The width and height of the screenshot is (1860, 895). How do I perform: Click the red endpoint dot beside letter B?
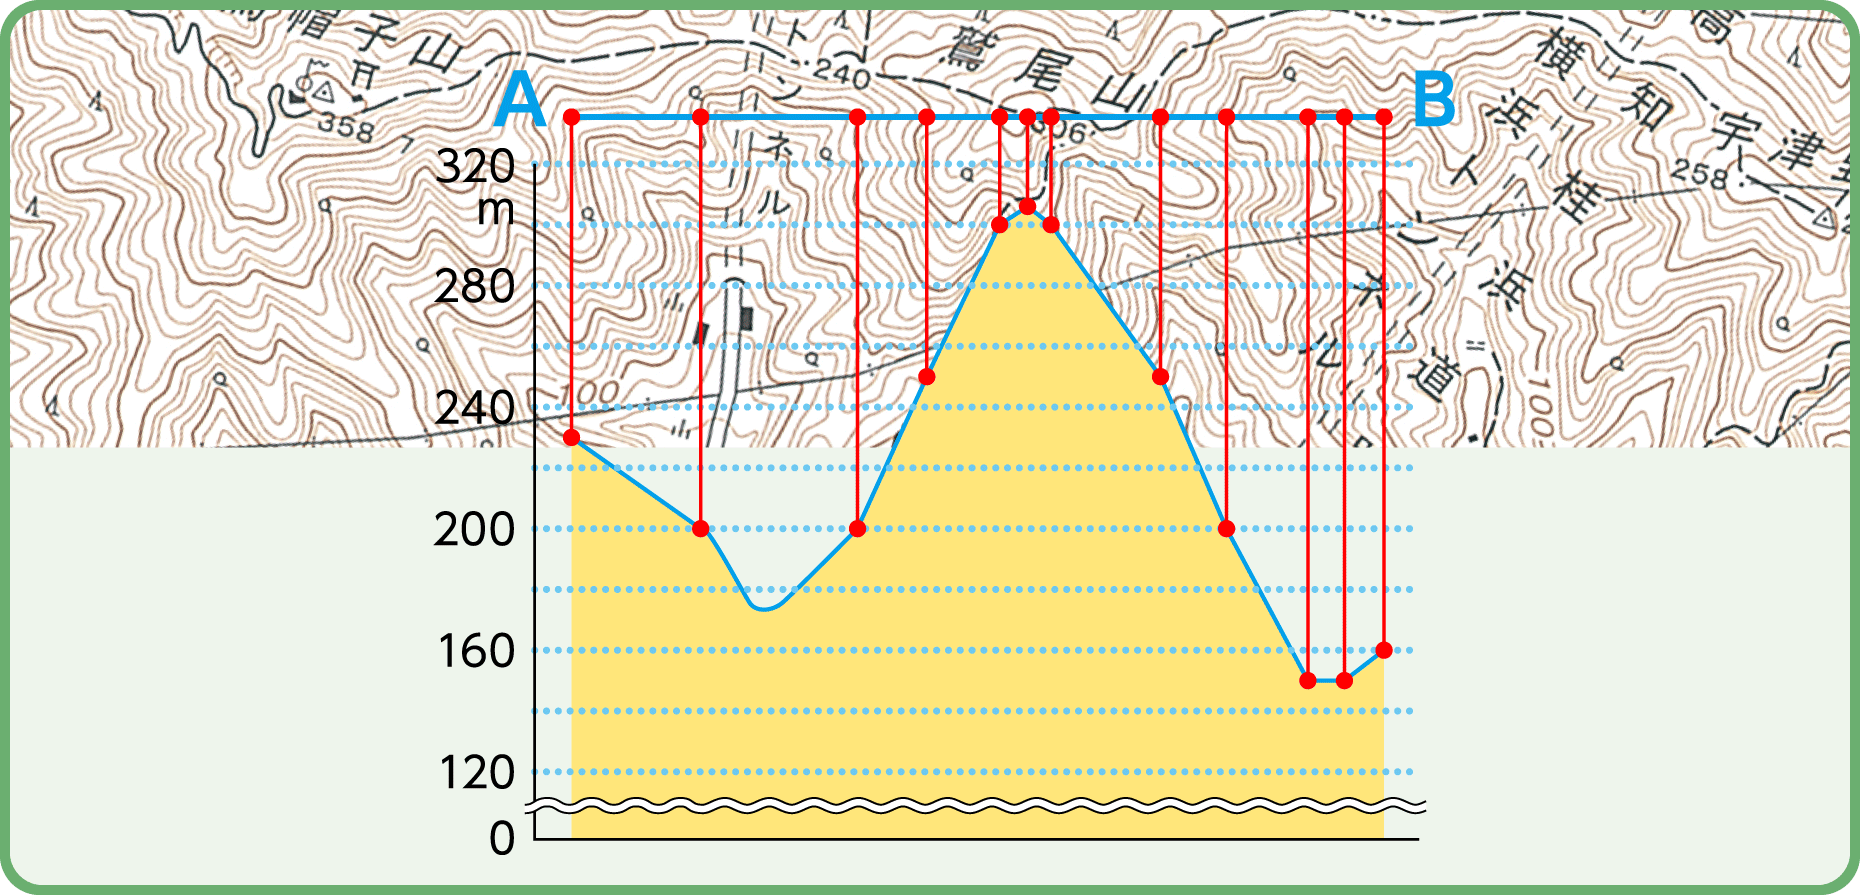coord(1384,117)
